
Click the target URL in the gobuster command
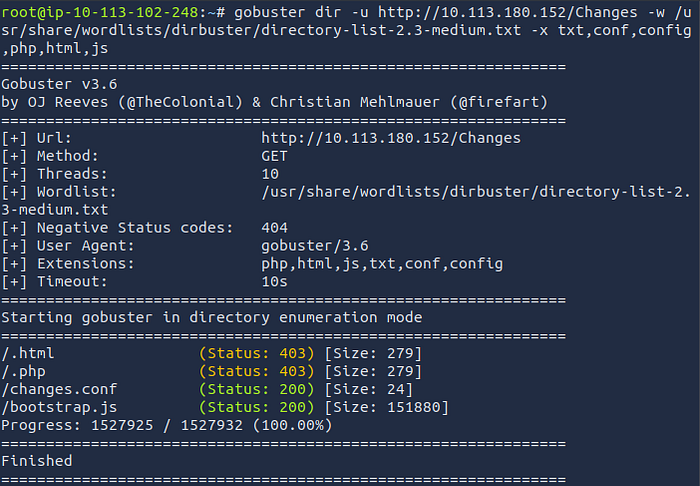[508, 12]
